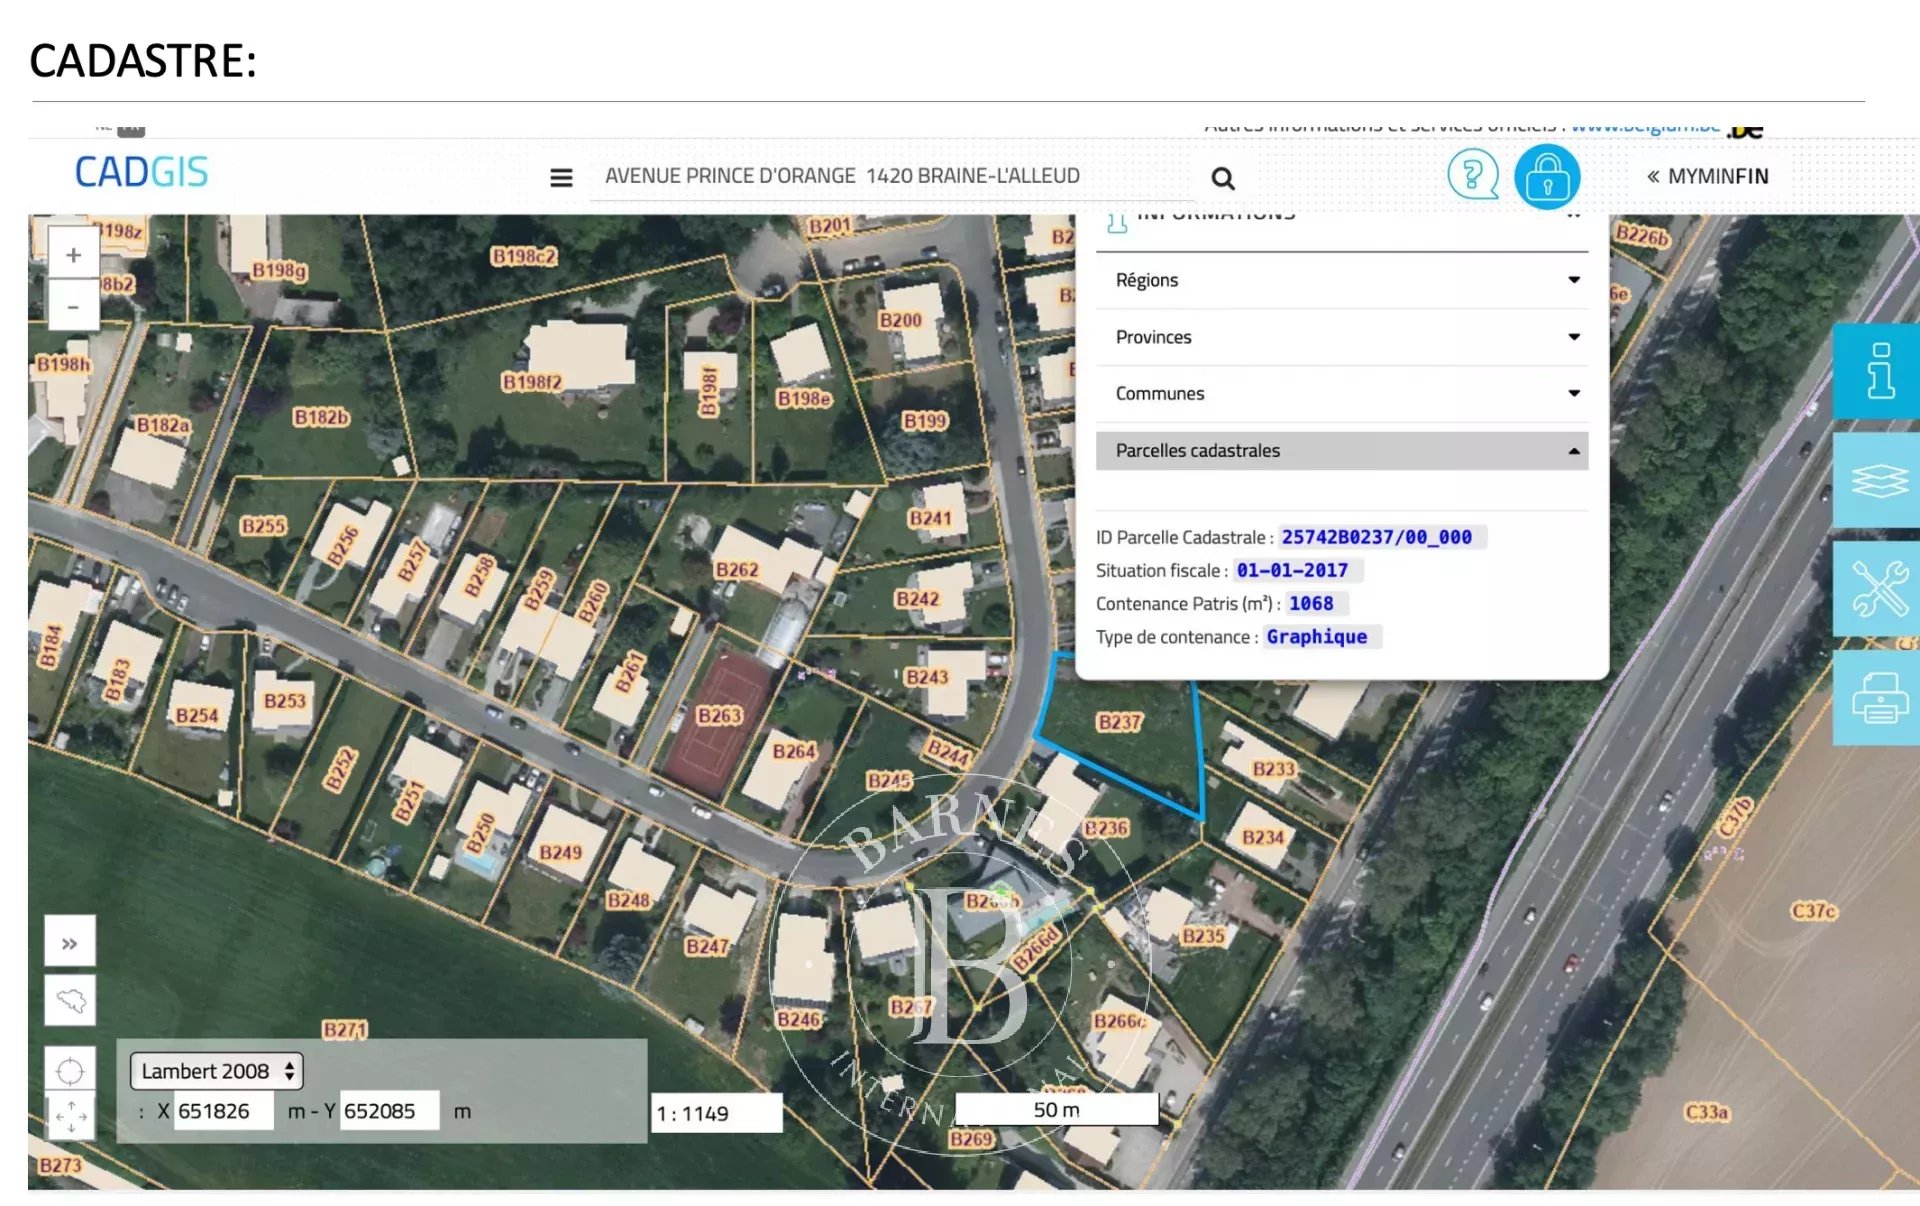This screenshot has width=1920, height=1206.
Task: Click the magnifier search icon
Action: coord(1222,178)
